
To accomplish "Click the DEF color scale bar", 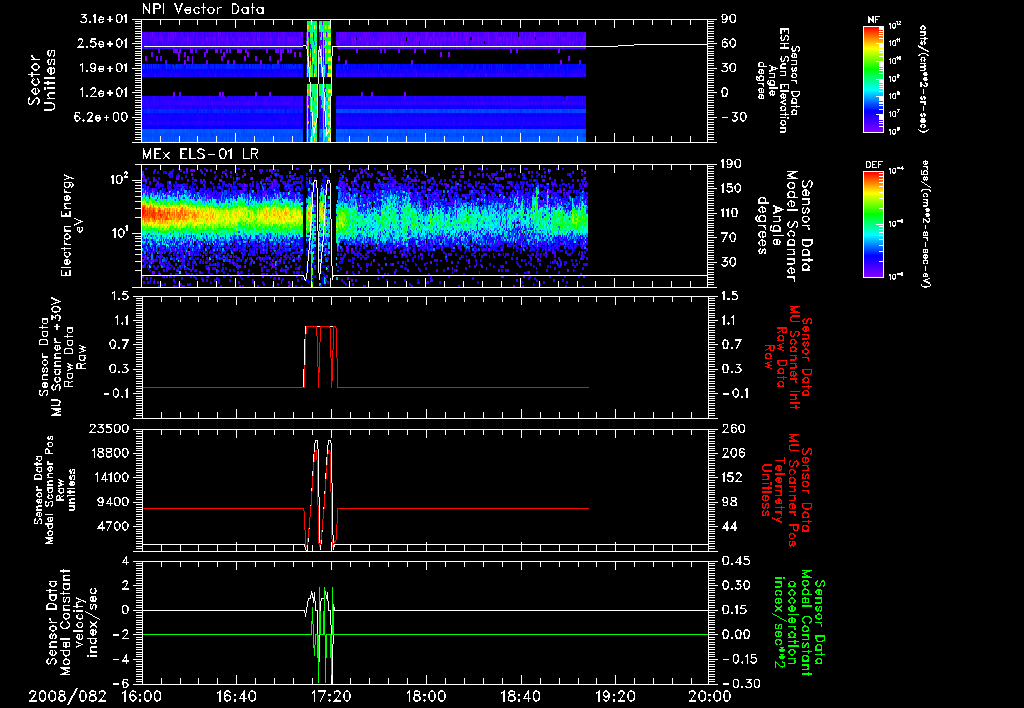I will click(873, 224).
